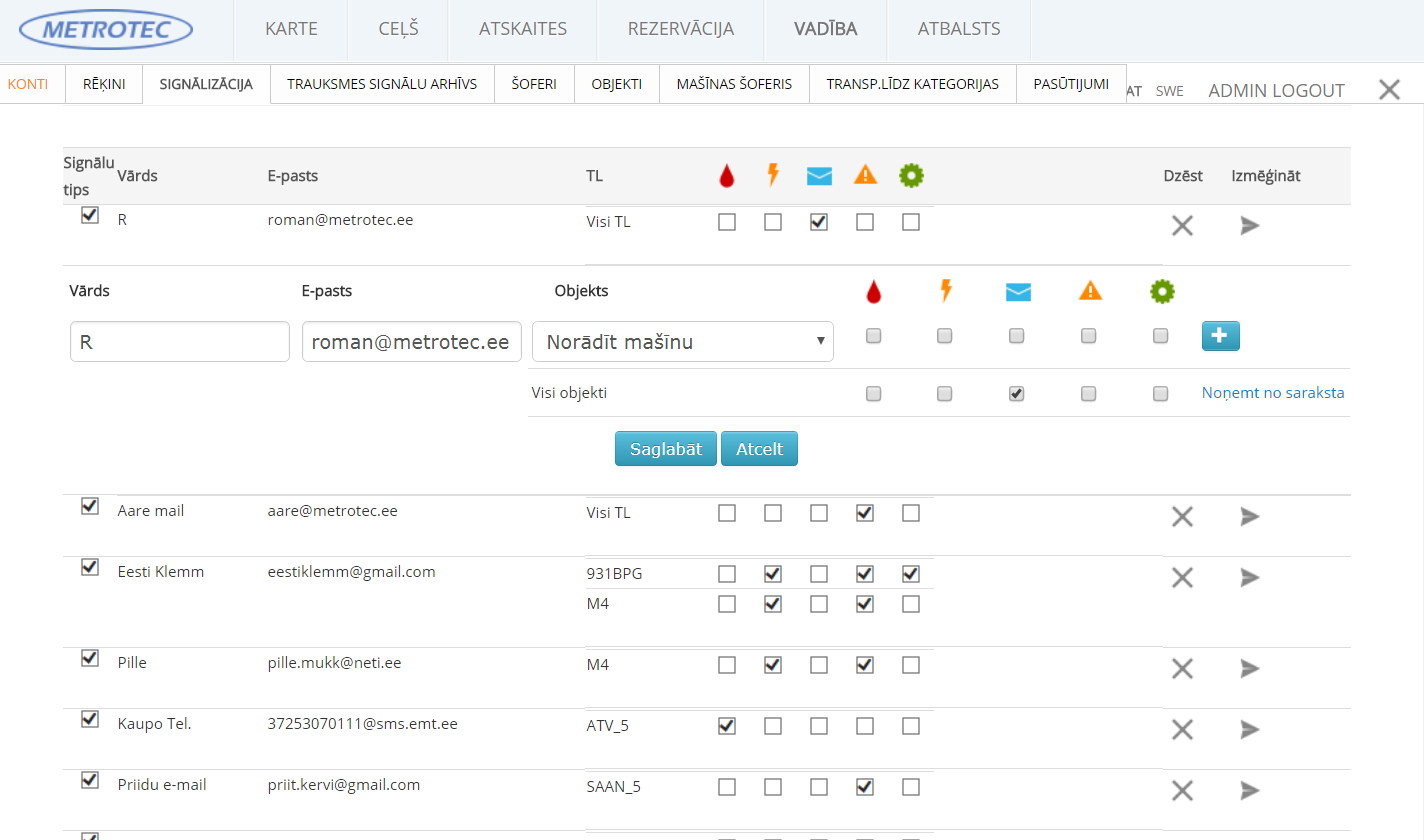Viewport: 1424px width, 840px height.
Task: Switch to the ŠOFERI tab
Action: coord(534,84)
